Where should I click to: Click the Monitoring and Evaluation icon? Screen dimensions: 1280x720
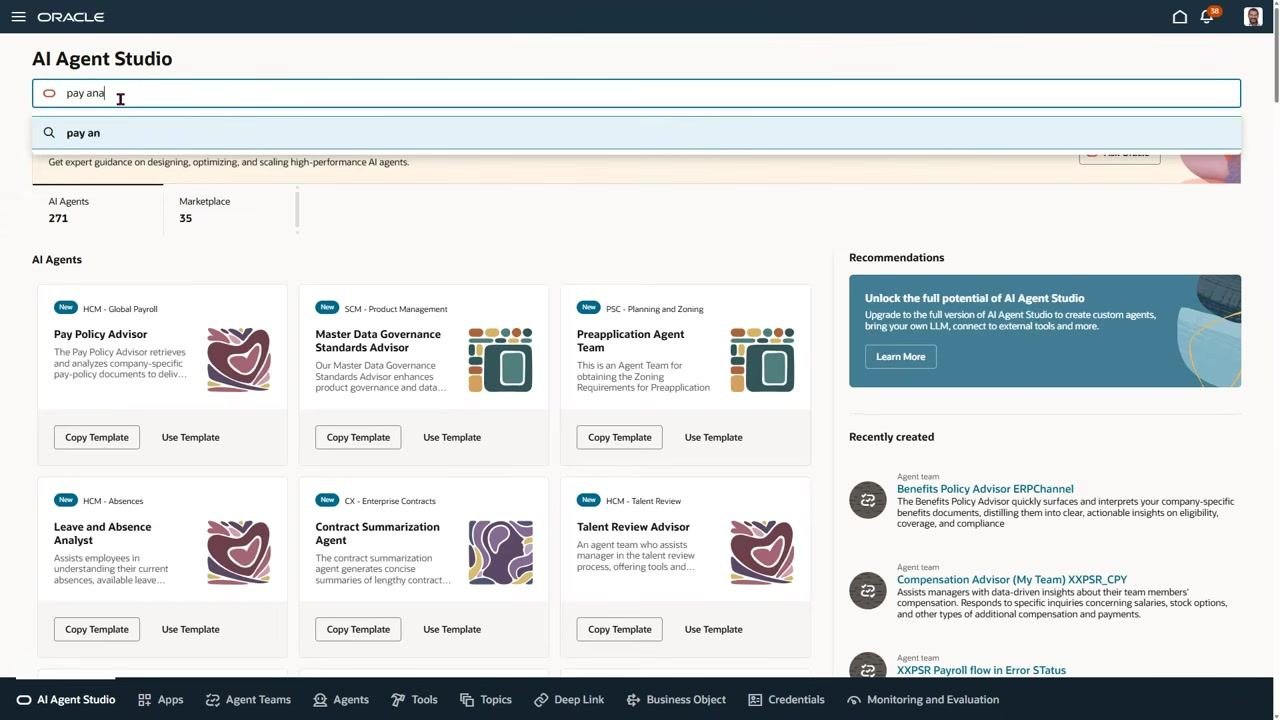point(854,700)
